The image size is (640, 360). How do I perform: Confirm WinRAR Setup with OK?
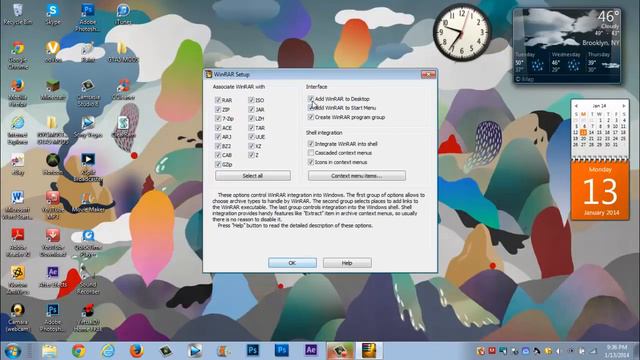(292, 263)
